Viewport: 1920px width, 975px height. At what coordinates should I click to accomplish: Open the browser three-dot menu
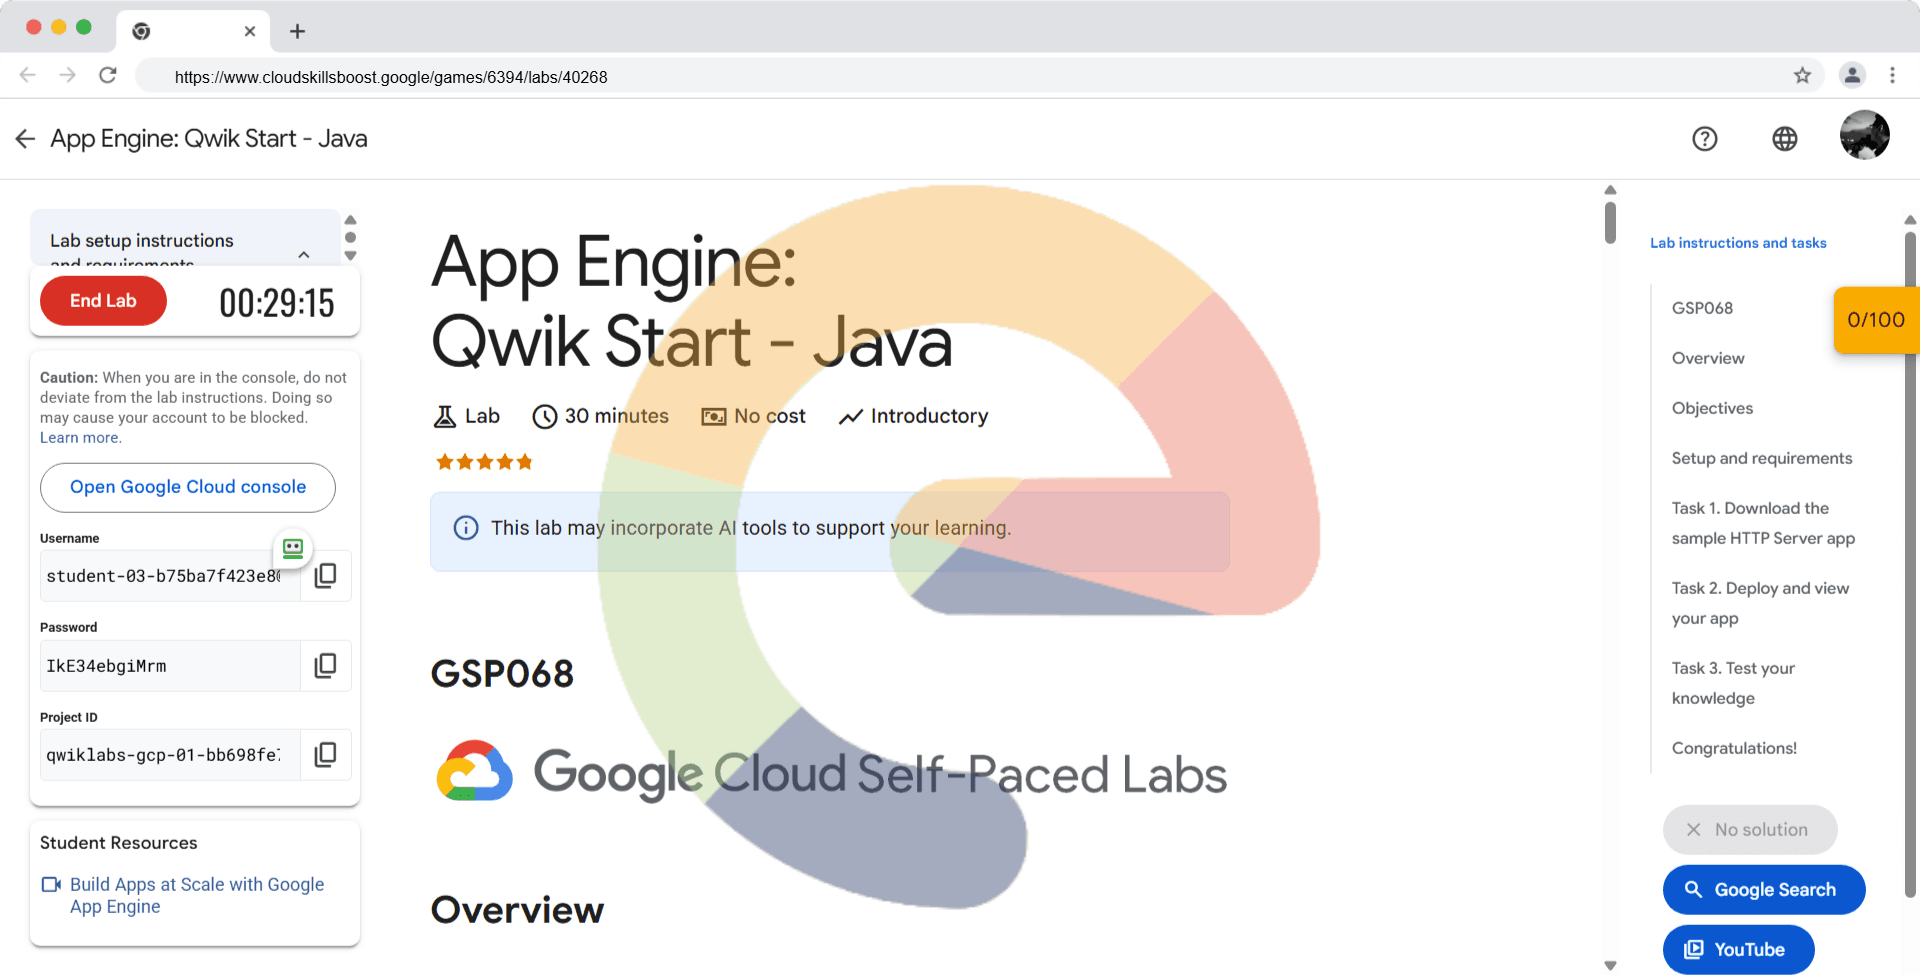point(1892,75)
